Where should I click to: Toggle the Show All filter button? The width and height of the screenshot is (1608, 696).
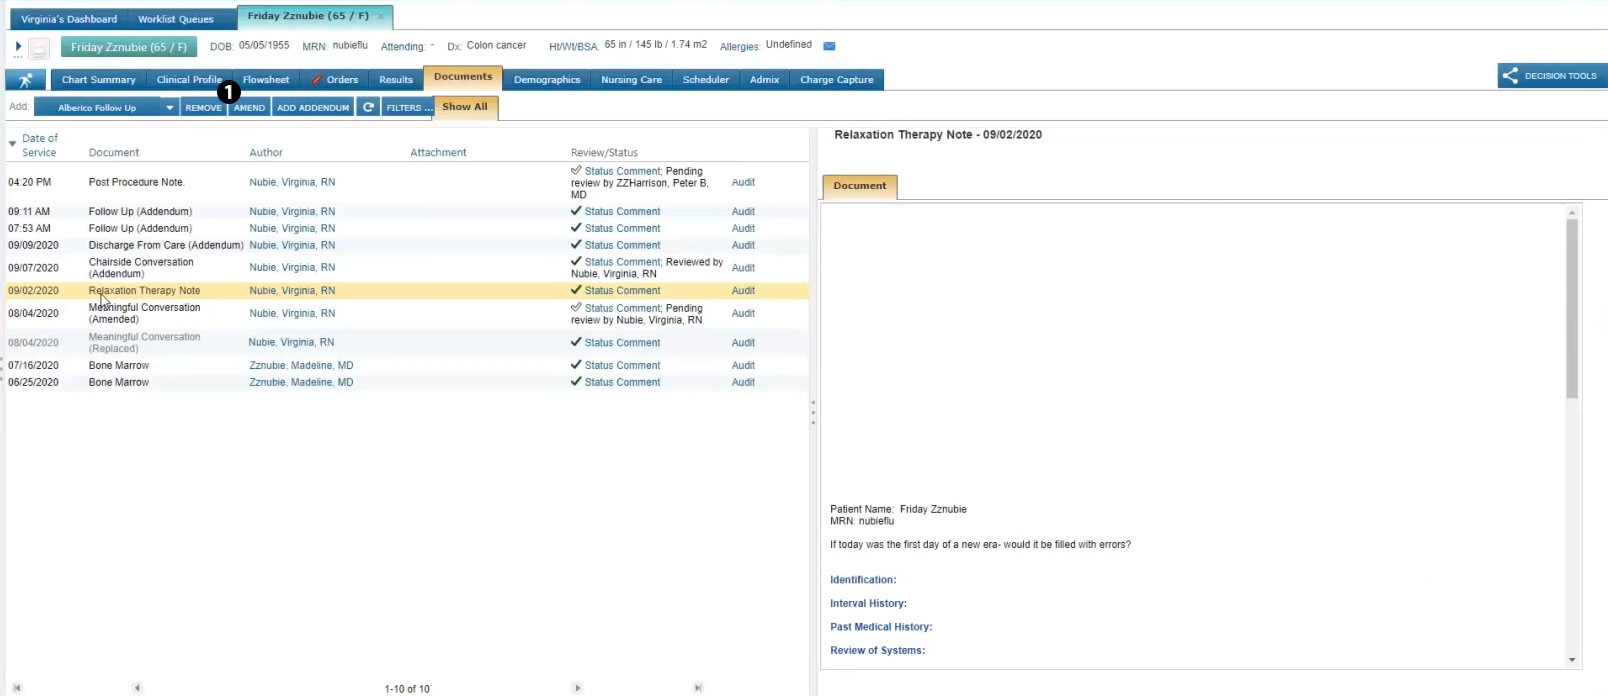(x=465, y=107)
